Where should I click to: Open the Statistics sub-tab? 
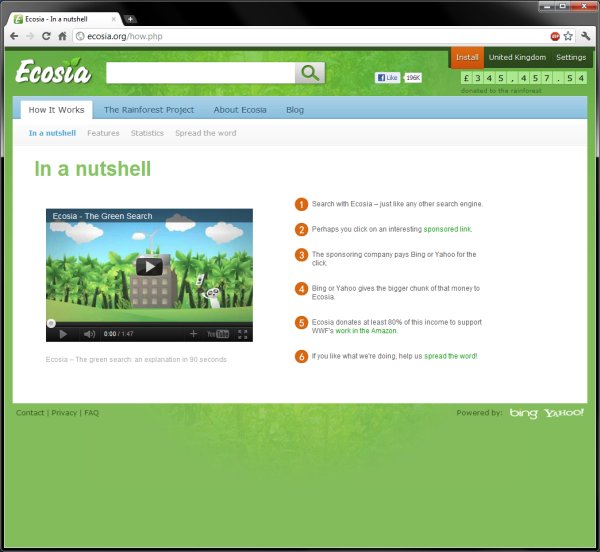tap(147, 133)
